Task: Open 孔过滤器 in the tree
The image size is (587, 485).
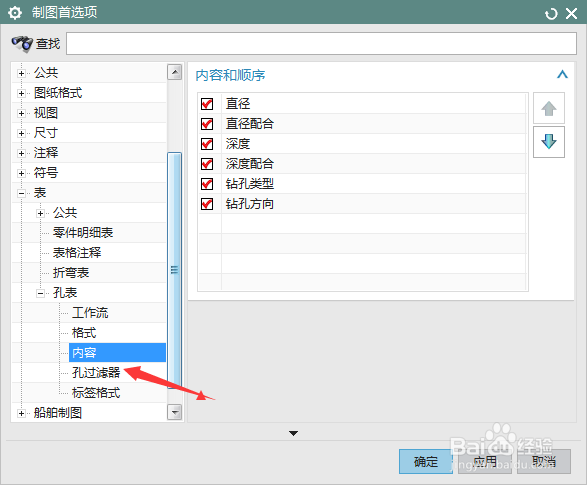Action: pyautogui.click(x=96, y=373)
